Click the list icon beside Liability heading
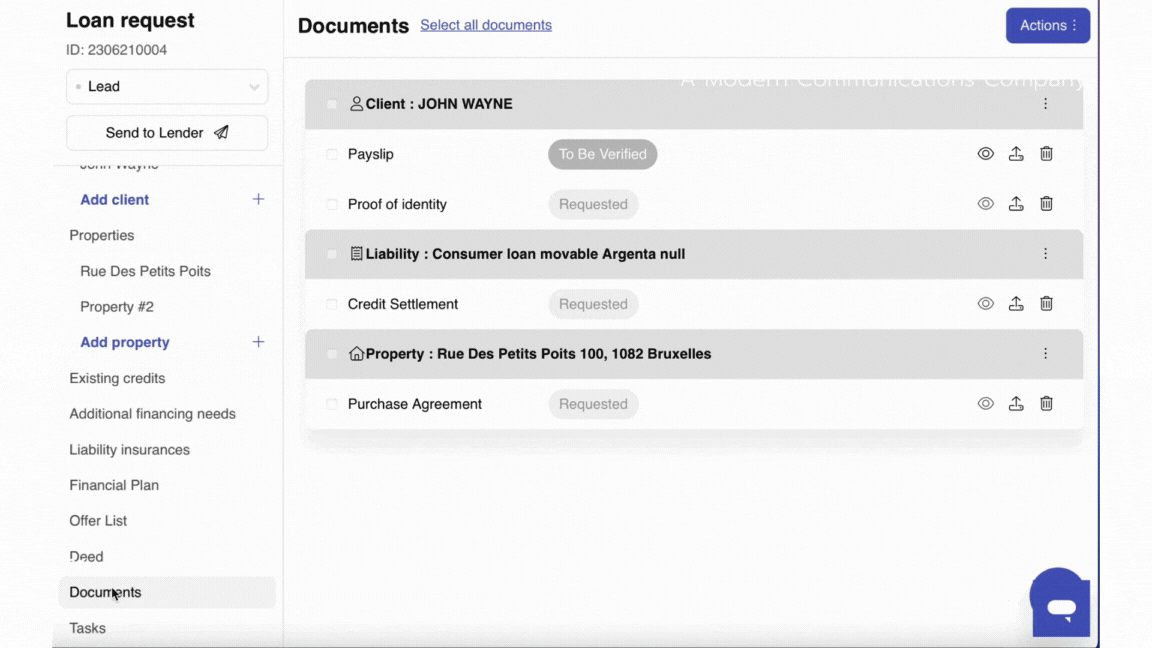 point(356,253)
